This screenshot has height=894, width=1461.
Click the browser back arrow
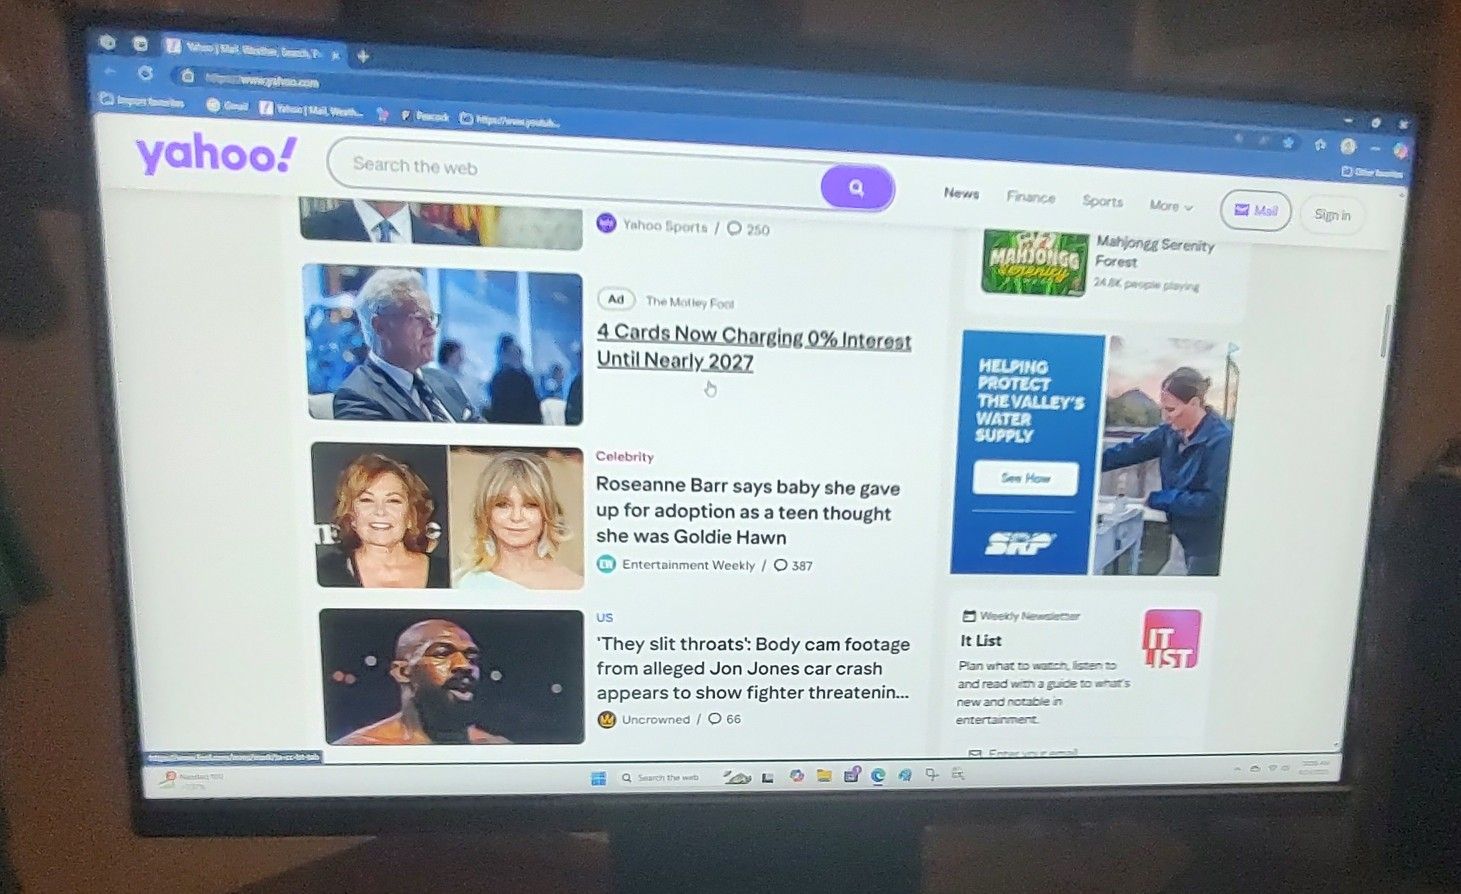pos(110,71)
